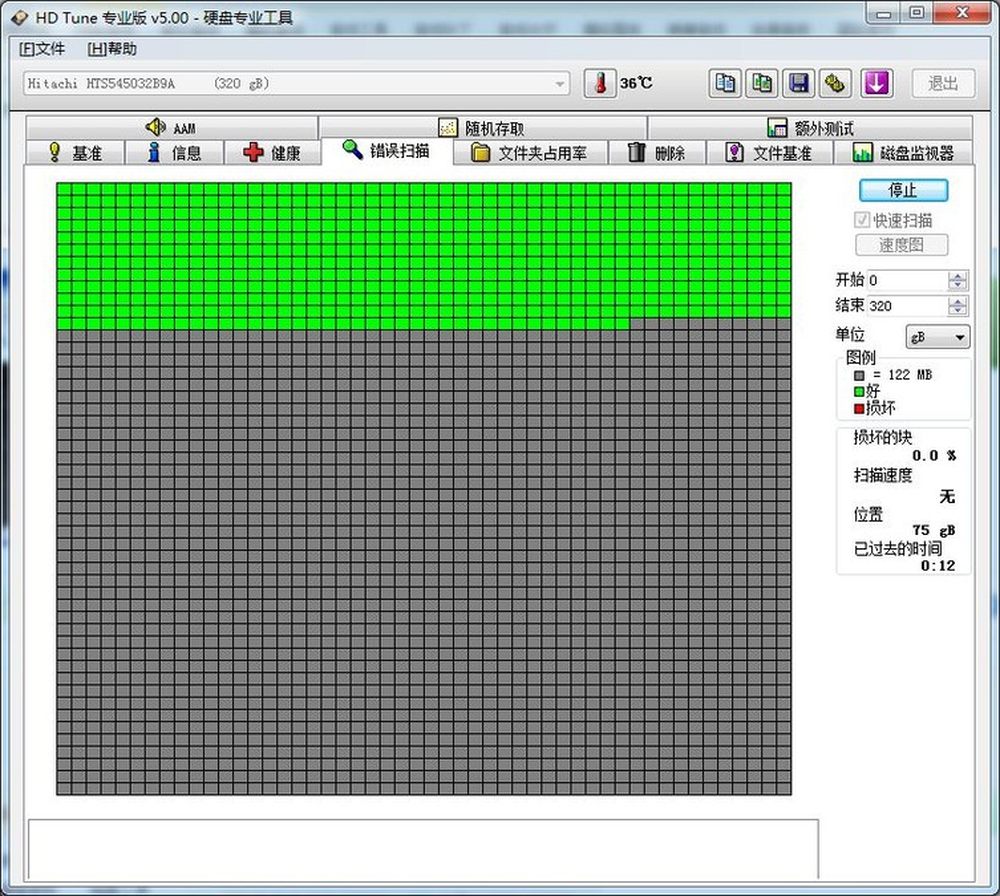Click the thermometer temperature icon
Viewport: 1000px width, 896px height.
point(599,83)
